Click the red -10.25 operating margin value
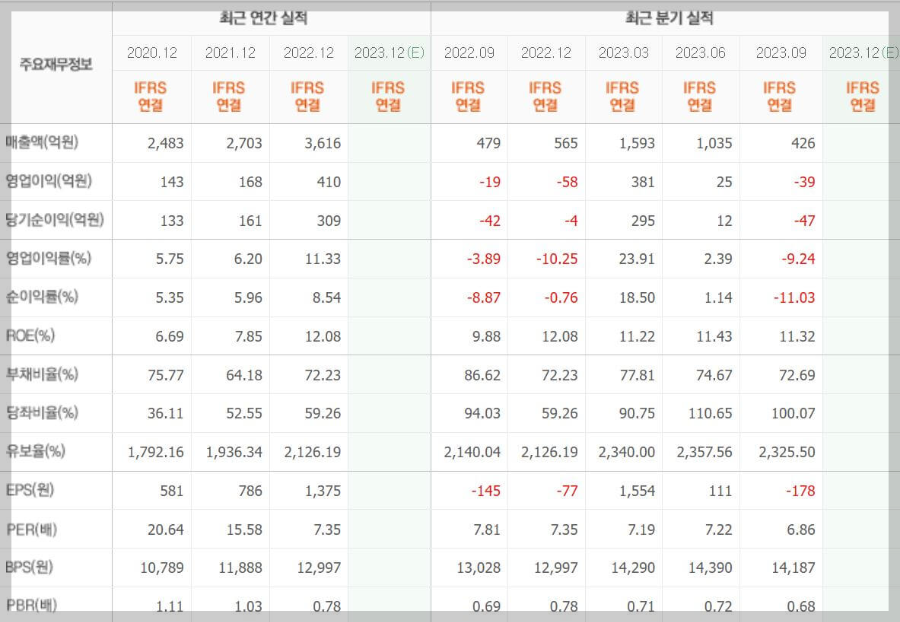 click(x=557, y=259)
